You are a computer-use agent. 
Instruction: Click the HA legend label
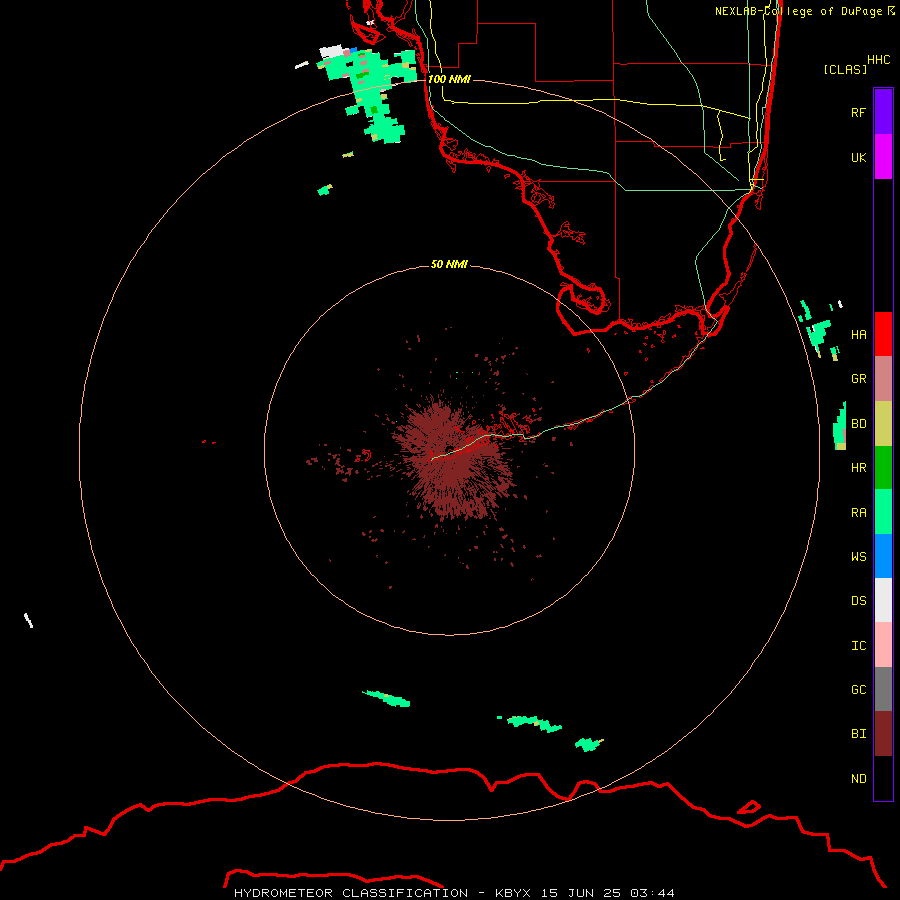(x=859, y=334)
